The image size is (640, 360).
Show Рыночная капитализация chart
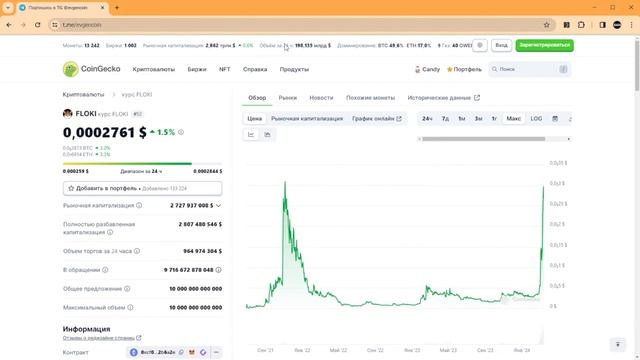click(307, 118)
